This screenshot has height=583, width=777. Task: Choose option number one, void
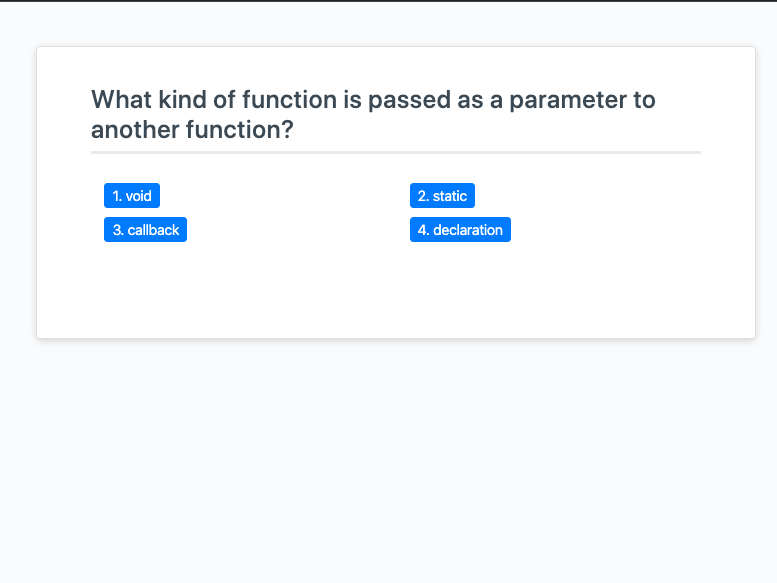132,196
